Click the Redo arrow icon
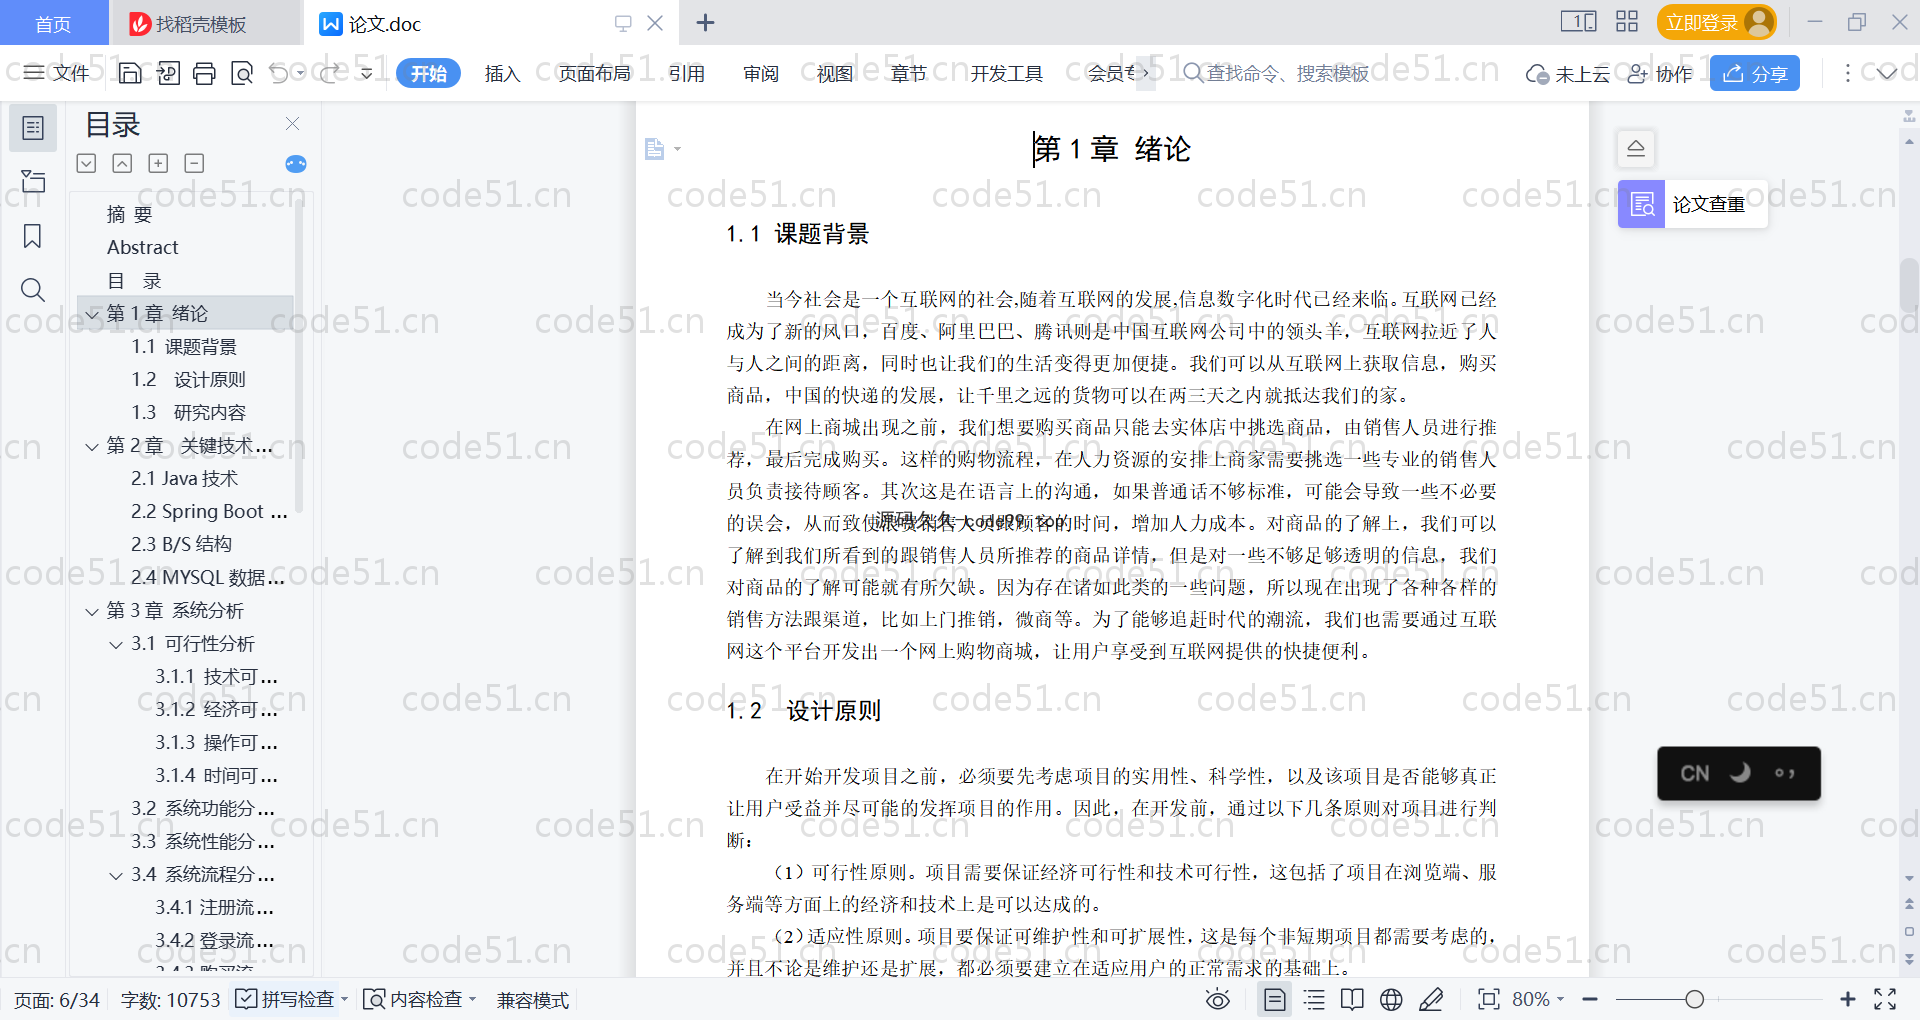The height and width of the screenshot is (1020, 1920). click(x=329, y=73)
